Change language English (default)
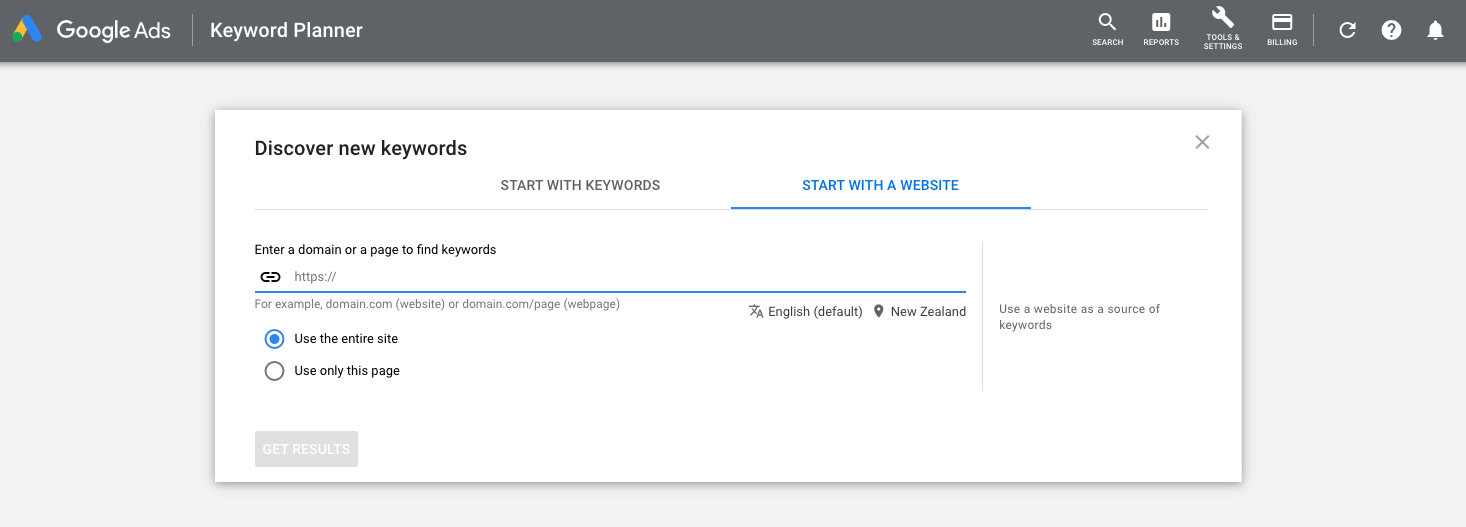 (805, 311)
